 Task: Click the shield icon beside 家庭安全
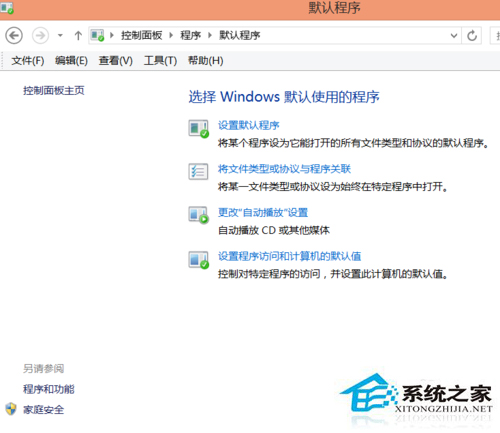(x=11, y=409)
